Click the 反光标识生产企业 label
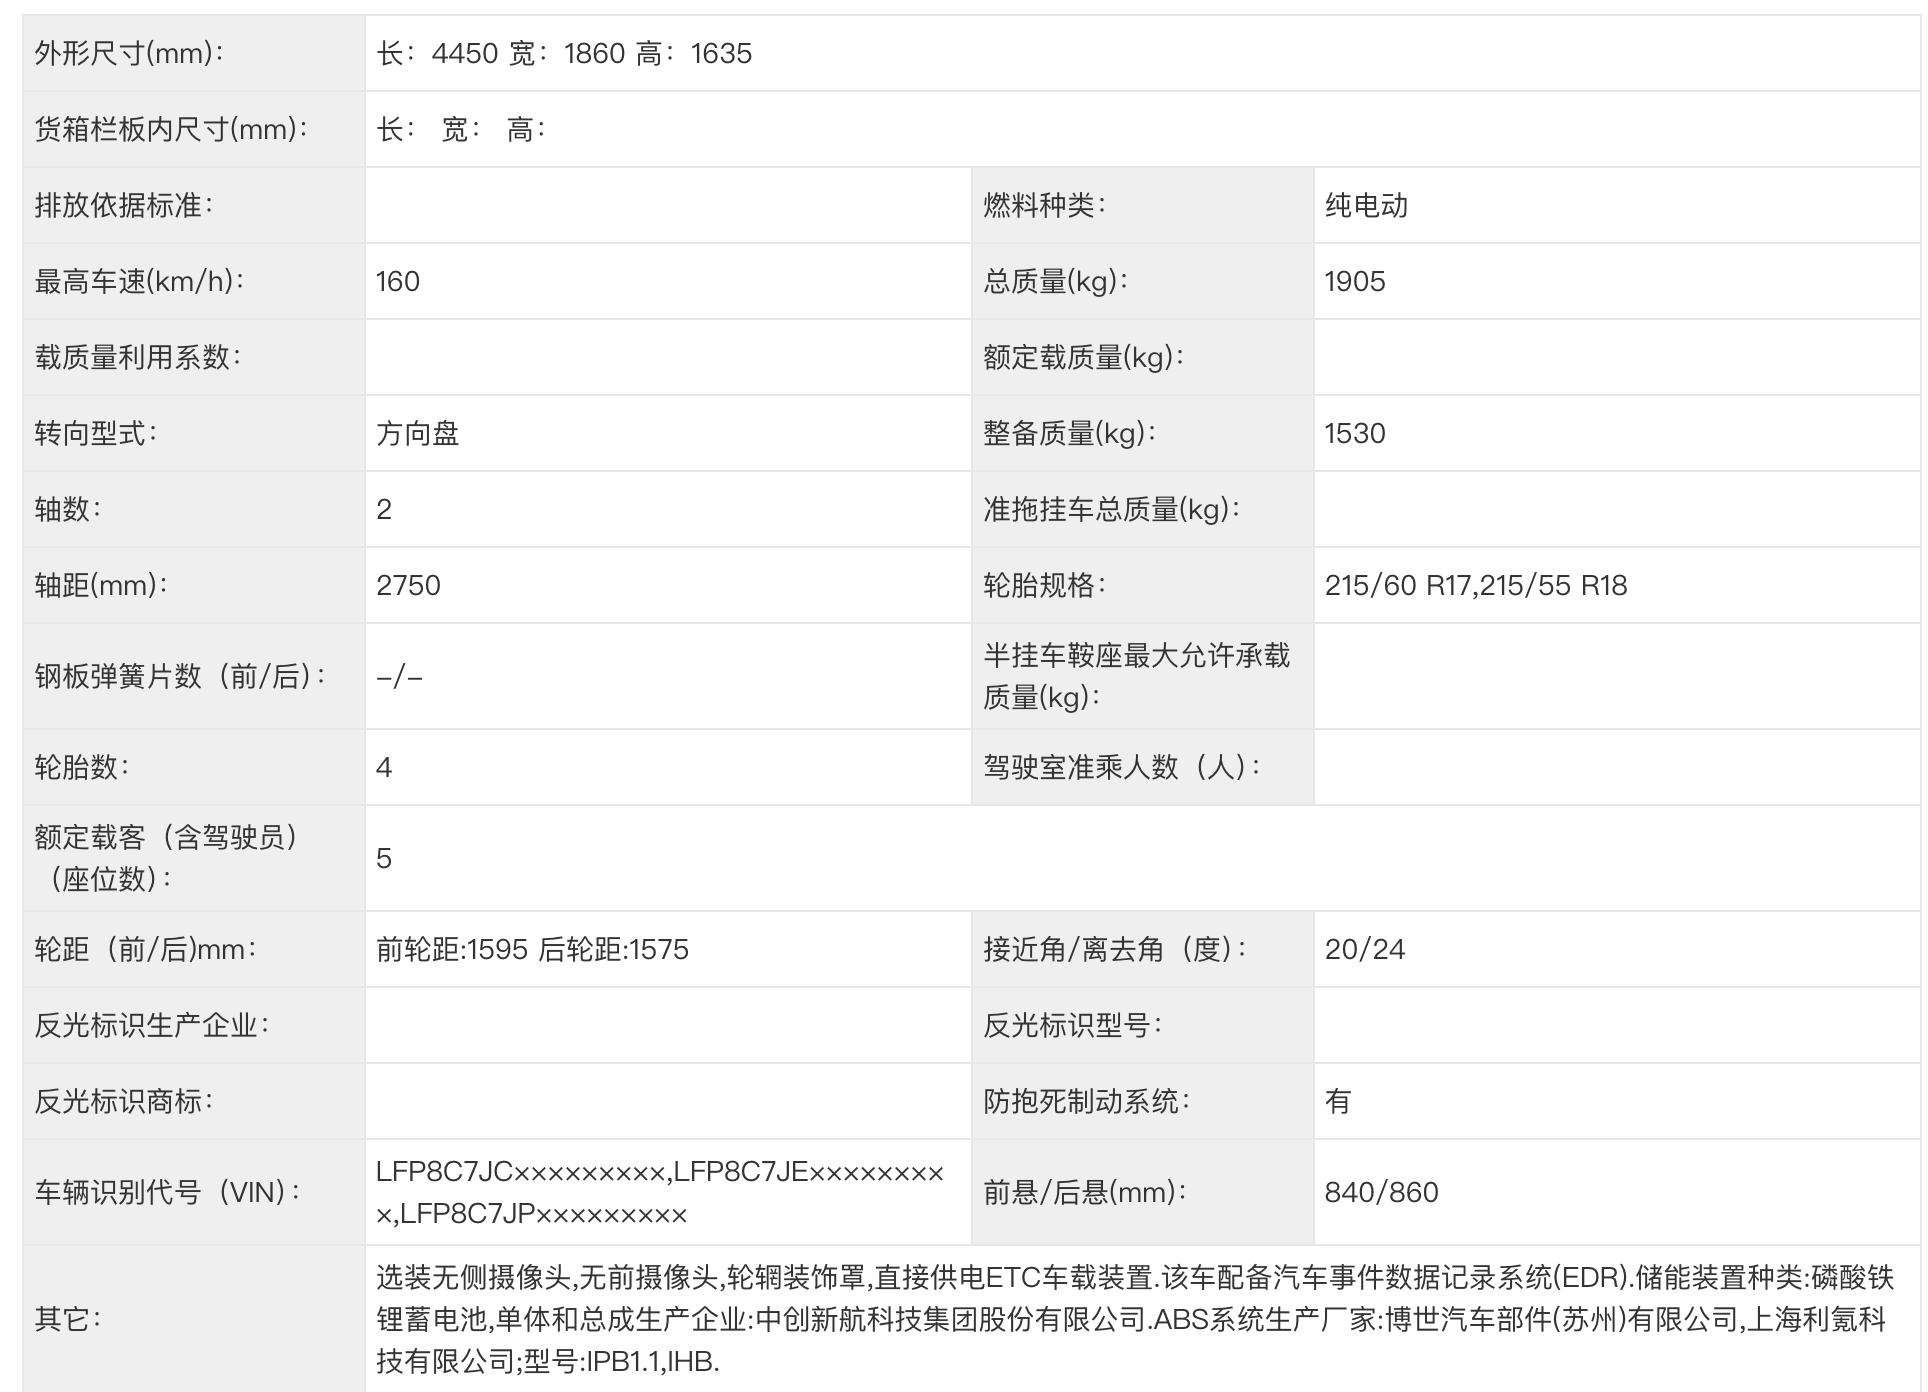The image size is (1928, 1392). coord(152,1025)
